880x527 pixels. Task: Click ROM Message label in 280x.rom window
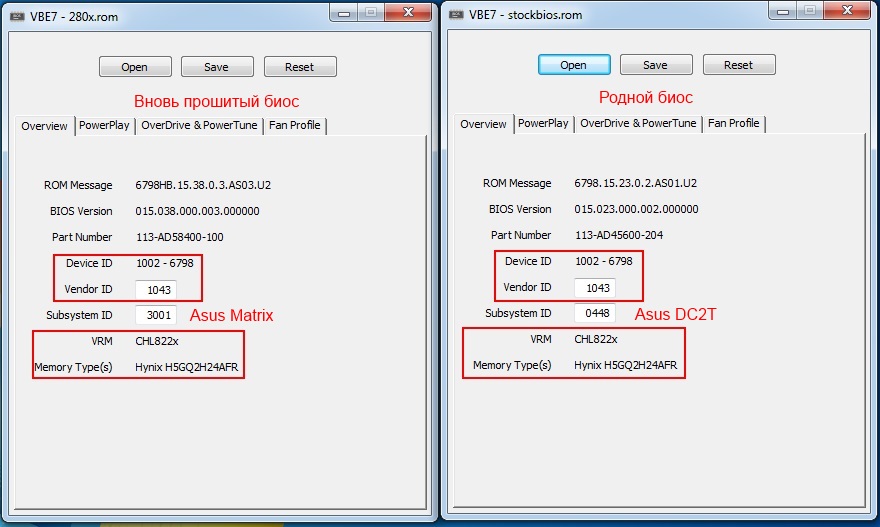(78, 185)
